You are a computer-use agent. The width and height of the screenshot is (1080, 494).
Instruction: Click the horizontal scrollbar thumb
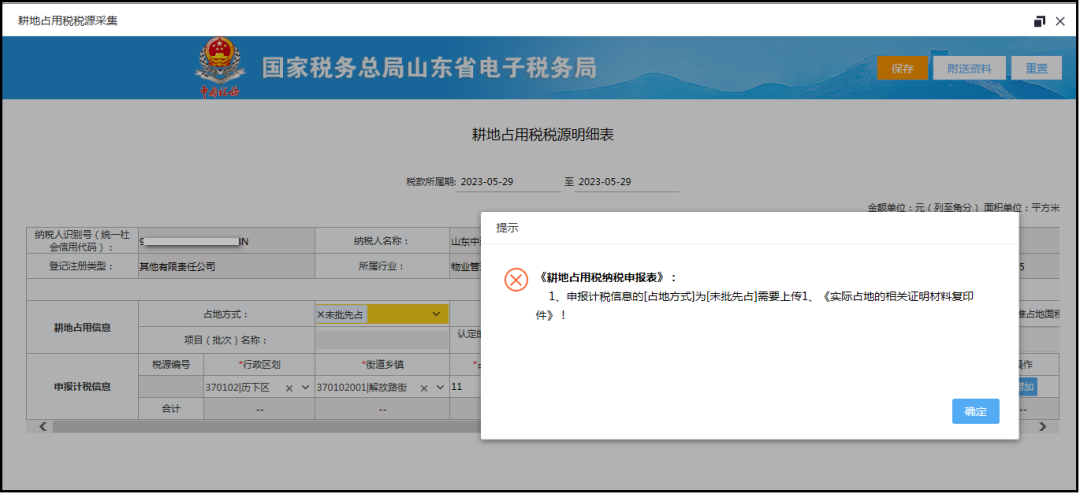coord(267,426)
